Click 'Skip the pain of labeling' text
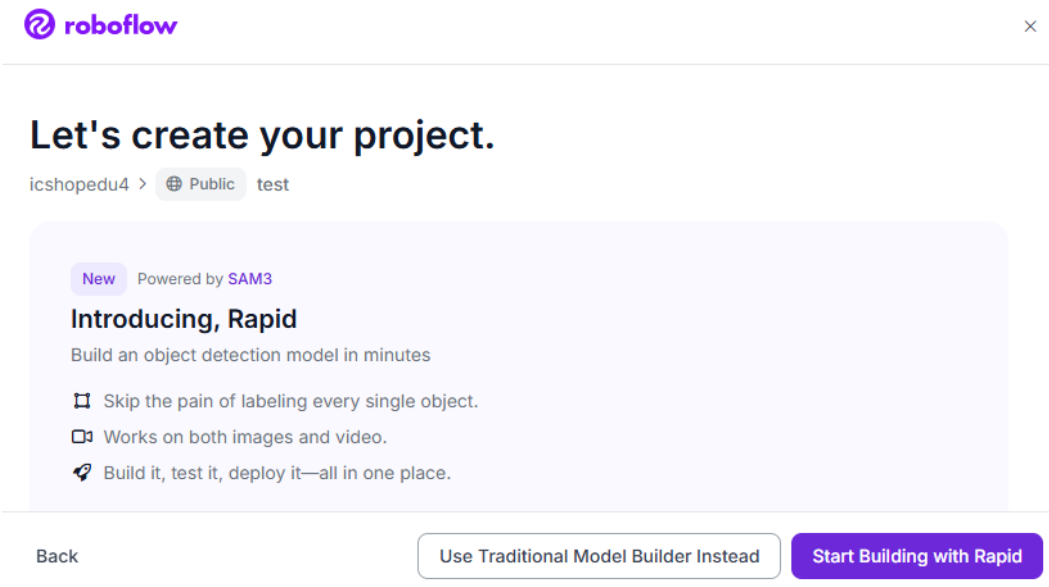1049x587 pixels. (291, 401)
